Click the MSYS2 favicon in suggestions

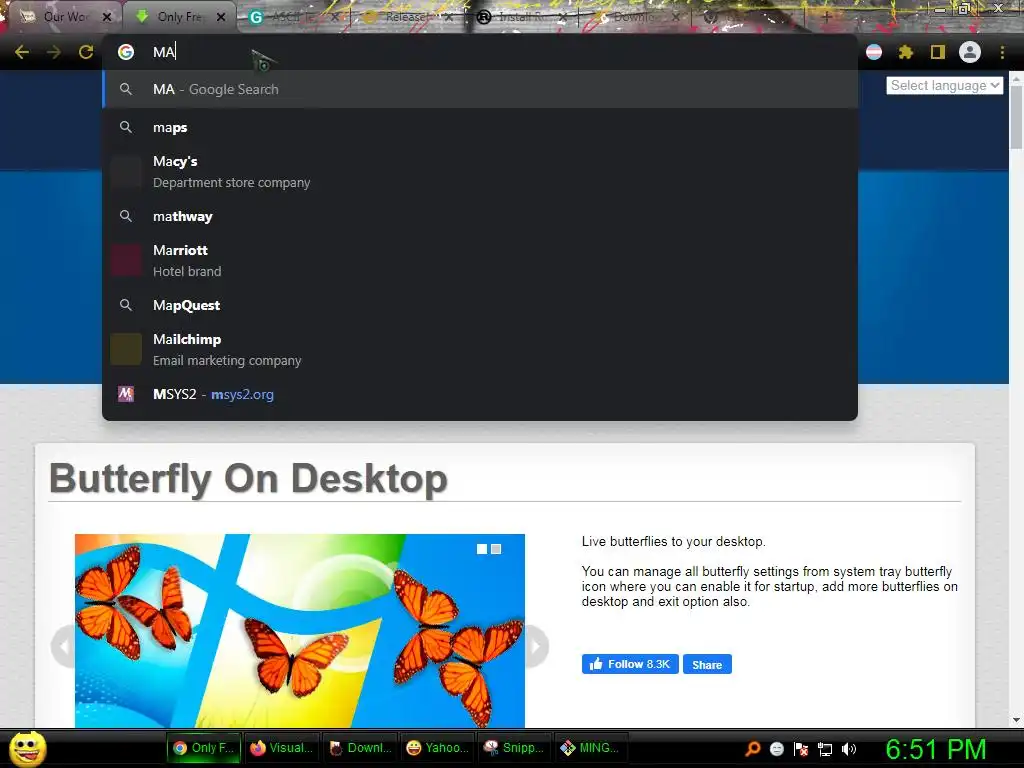(x=126, y=394)
